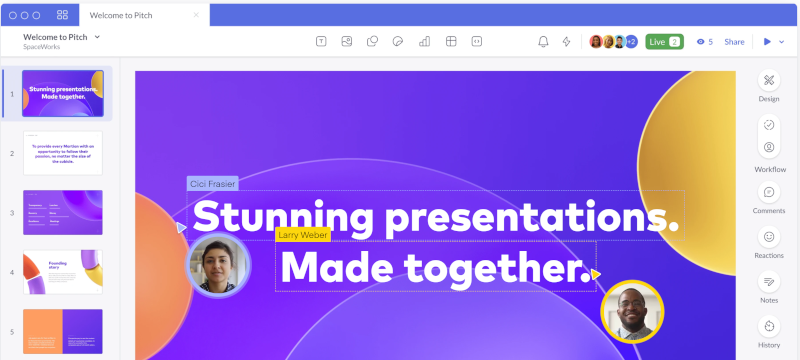The width and height of the screenshot is (800, 360).
Task: Select the Text tool in toolbar
Action: coord(321,42)
